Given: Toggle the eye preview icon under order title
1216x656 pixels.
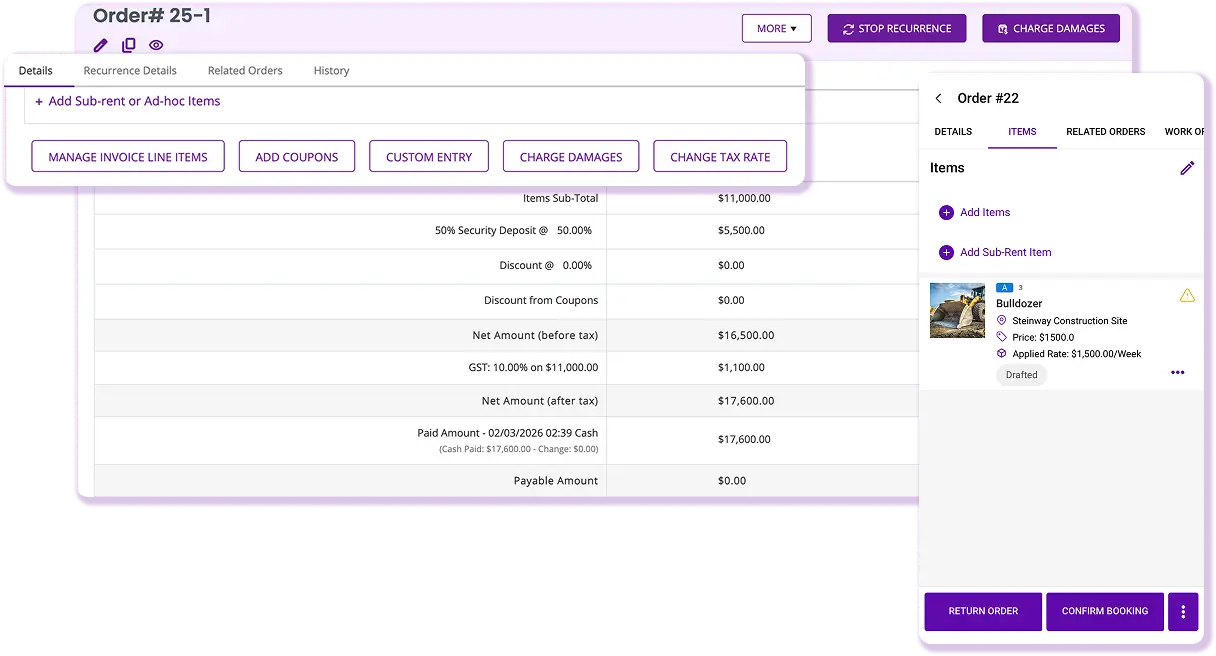Looking at the screenshot, I should coord(156,45).
